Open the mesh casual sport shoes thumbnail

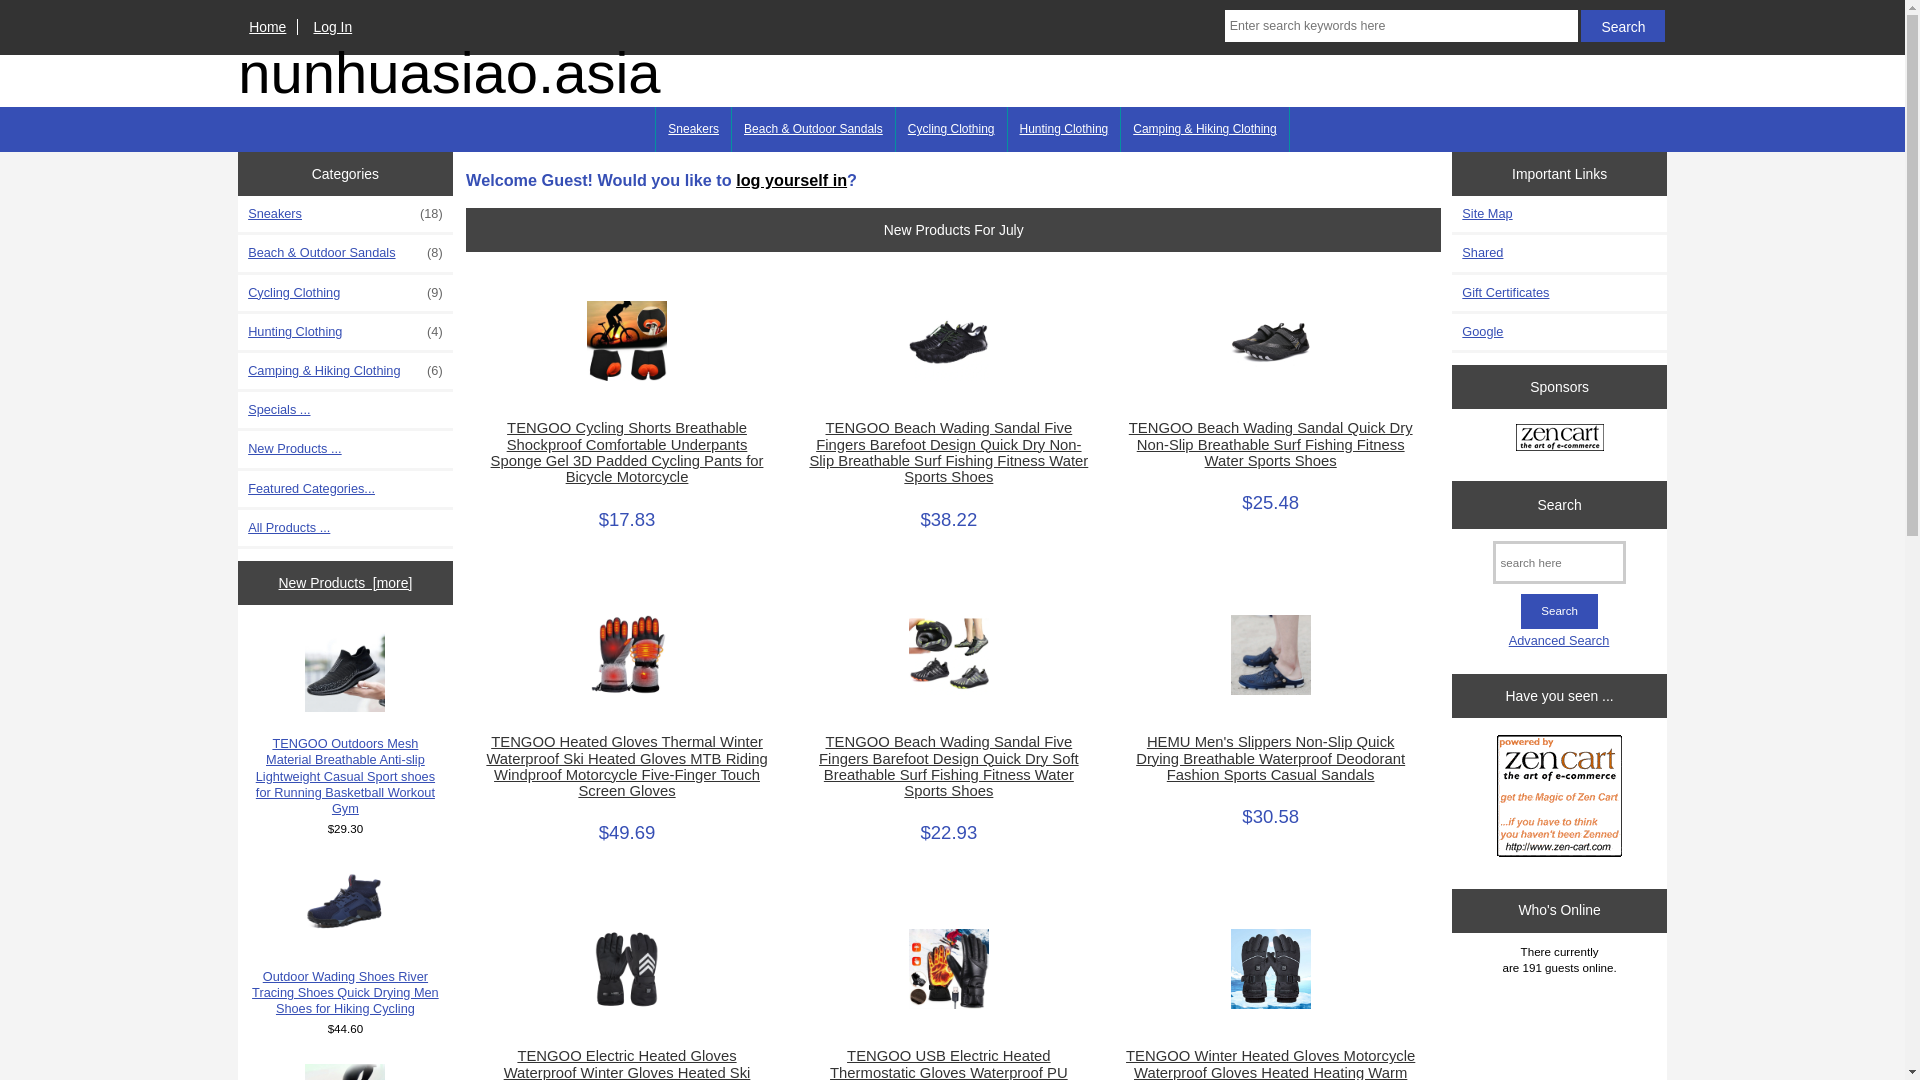click(345, 672)
